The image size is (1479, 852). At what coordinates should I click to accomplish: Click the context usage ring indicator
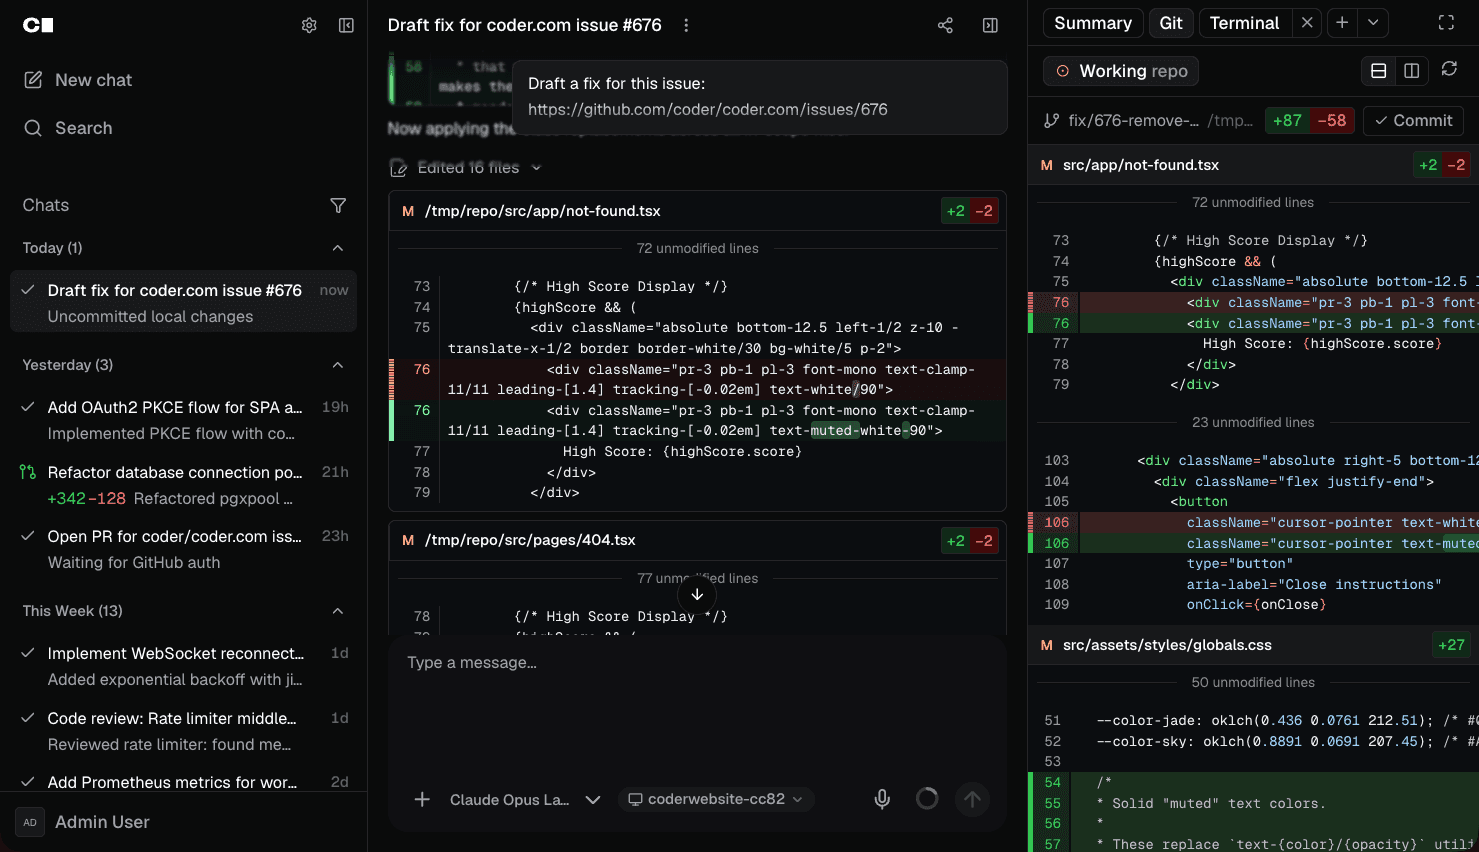click(927, 799)
